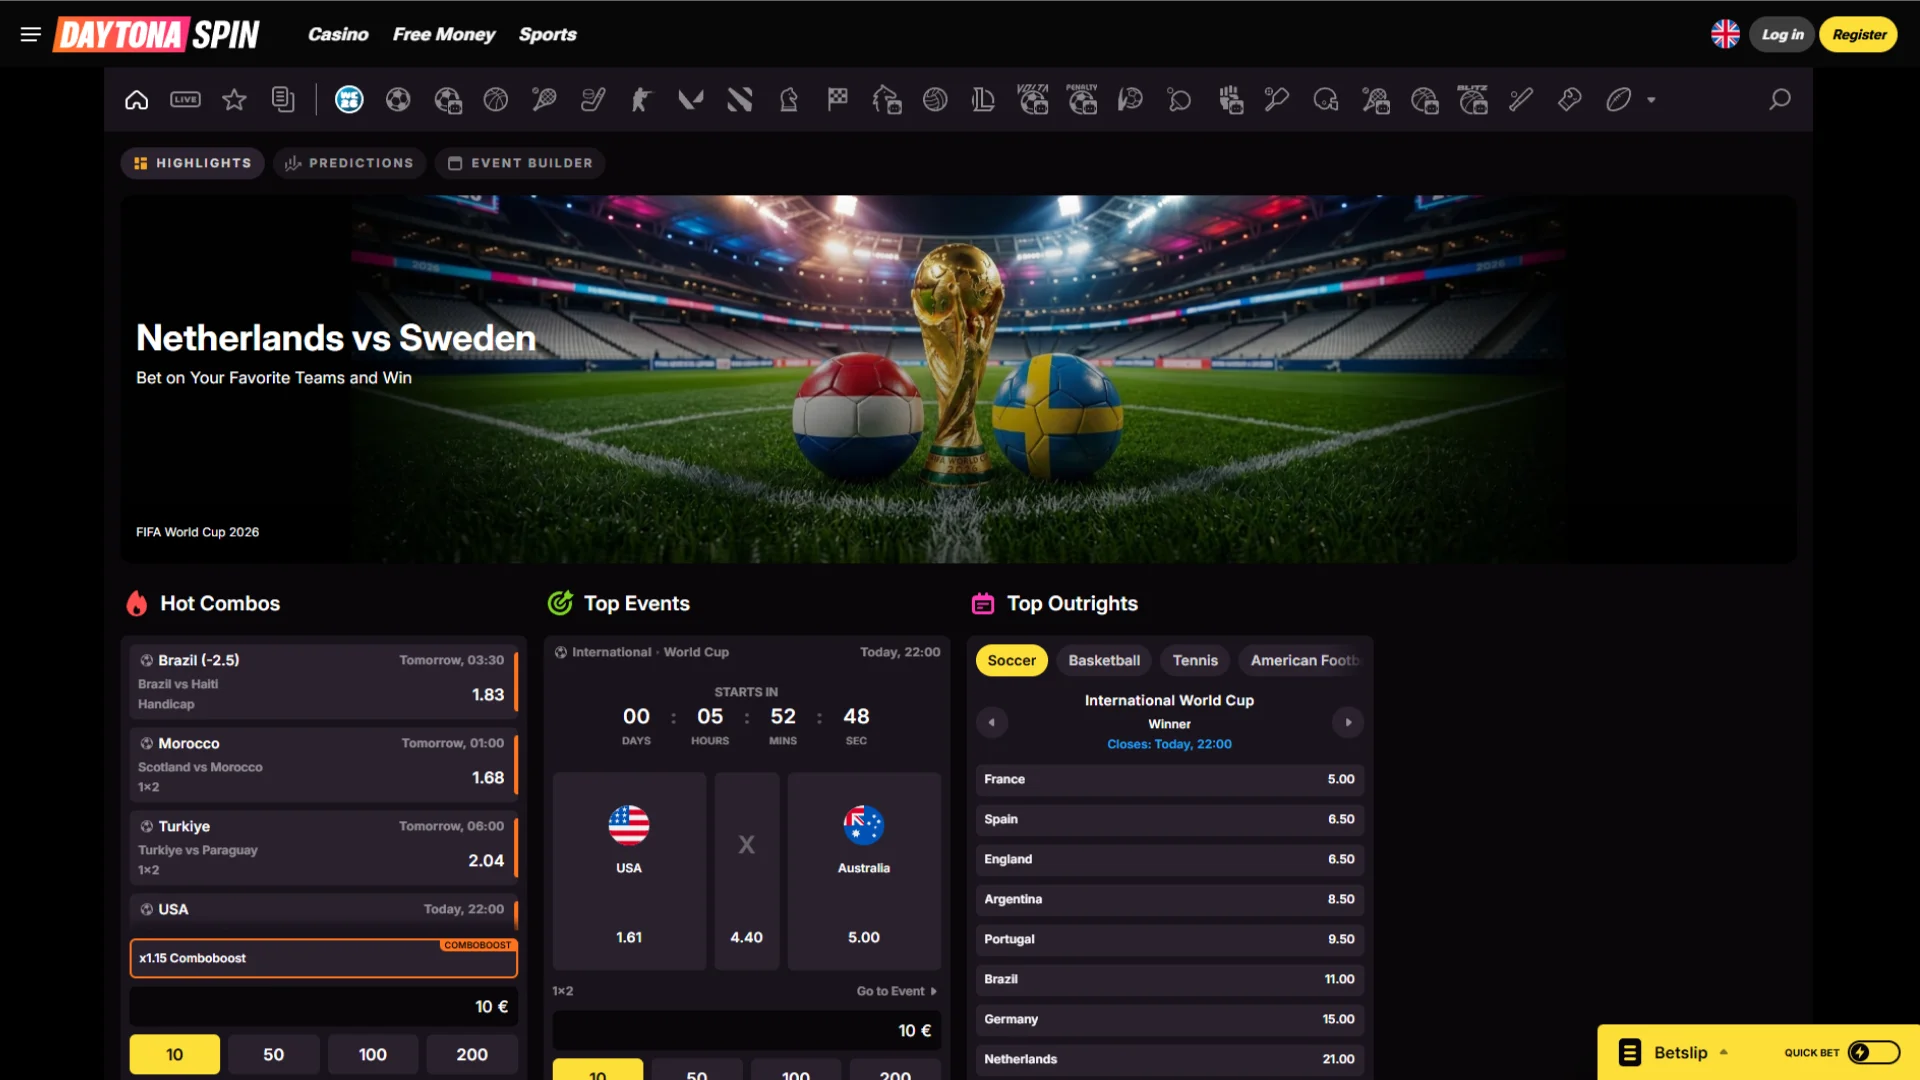This screenshot has width=1920, height=1080.
Task: Bet on Australia at 5.00
Action: (x=864, y=871)
